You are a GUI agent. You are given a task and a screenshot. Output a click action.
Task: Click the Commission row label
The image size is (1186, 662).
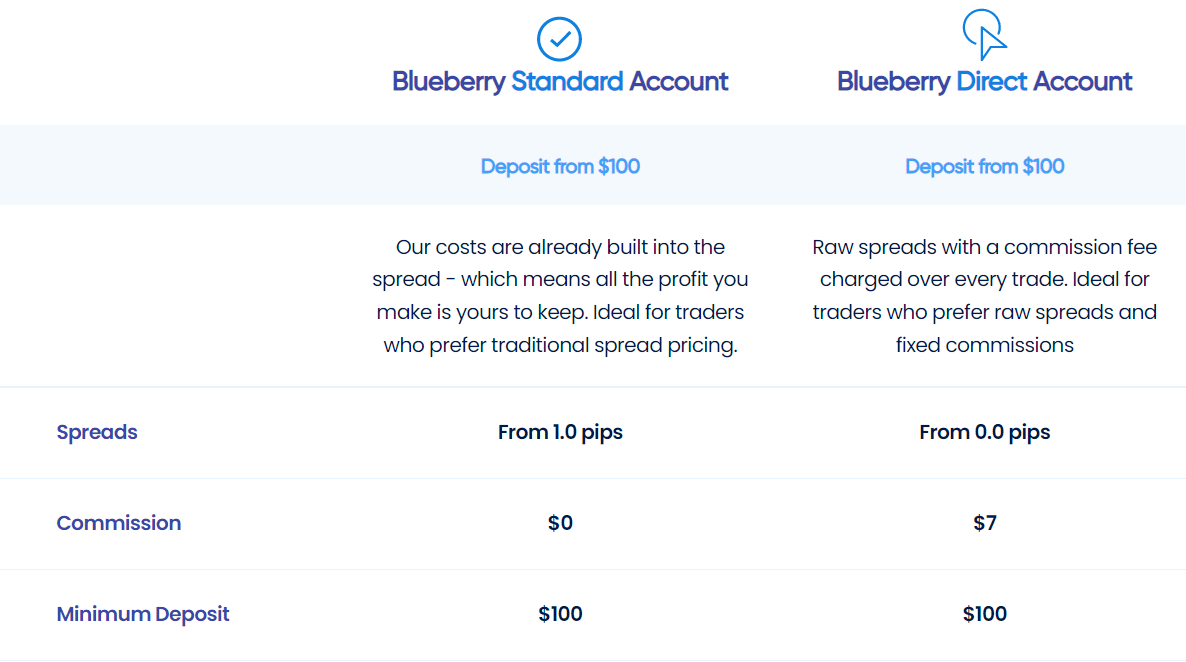pyautogui.click(x=119, y=523)
